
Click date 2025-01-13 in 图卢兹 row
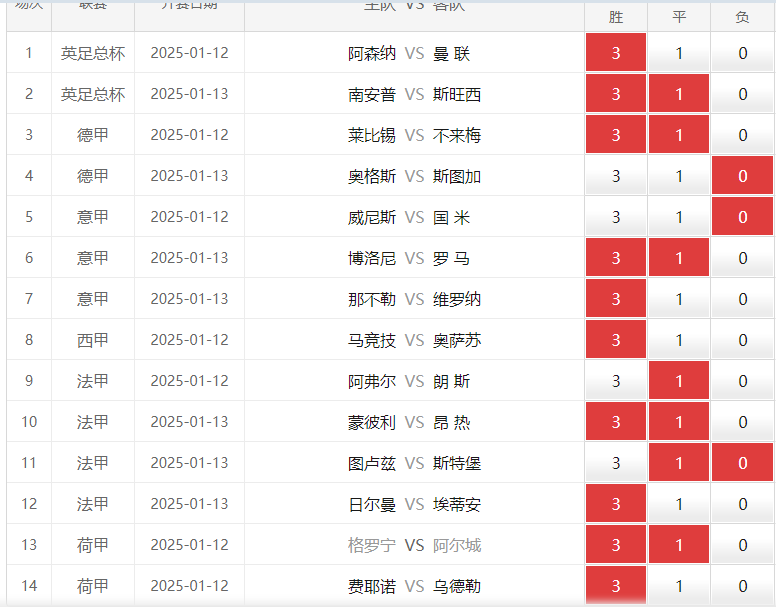[x=190, y=463]
